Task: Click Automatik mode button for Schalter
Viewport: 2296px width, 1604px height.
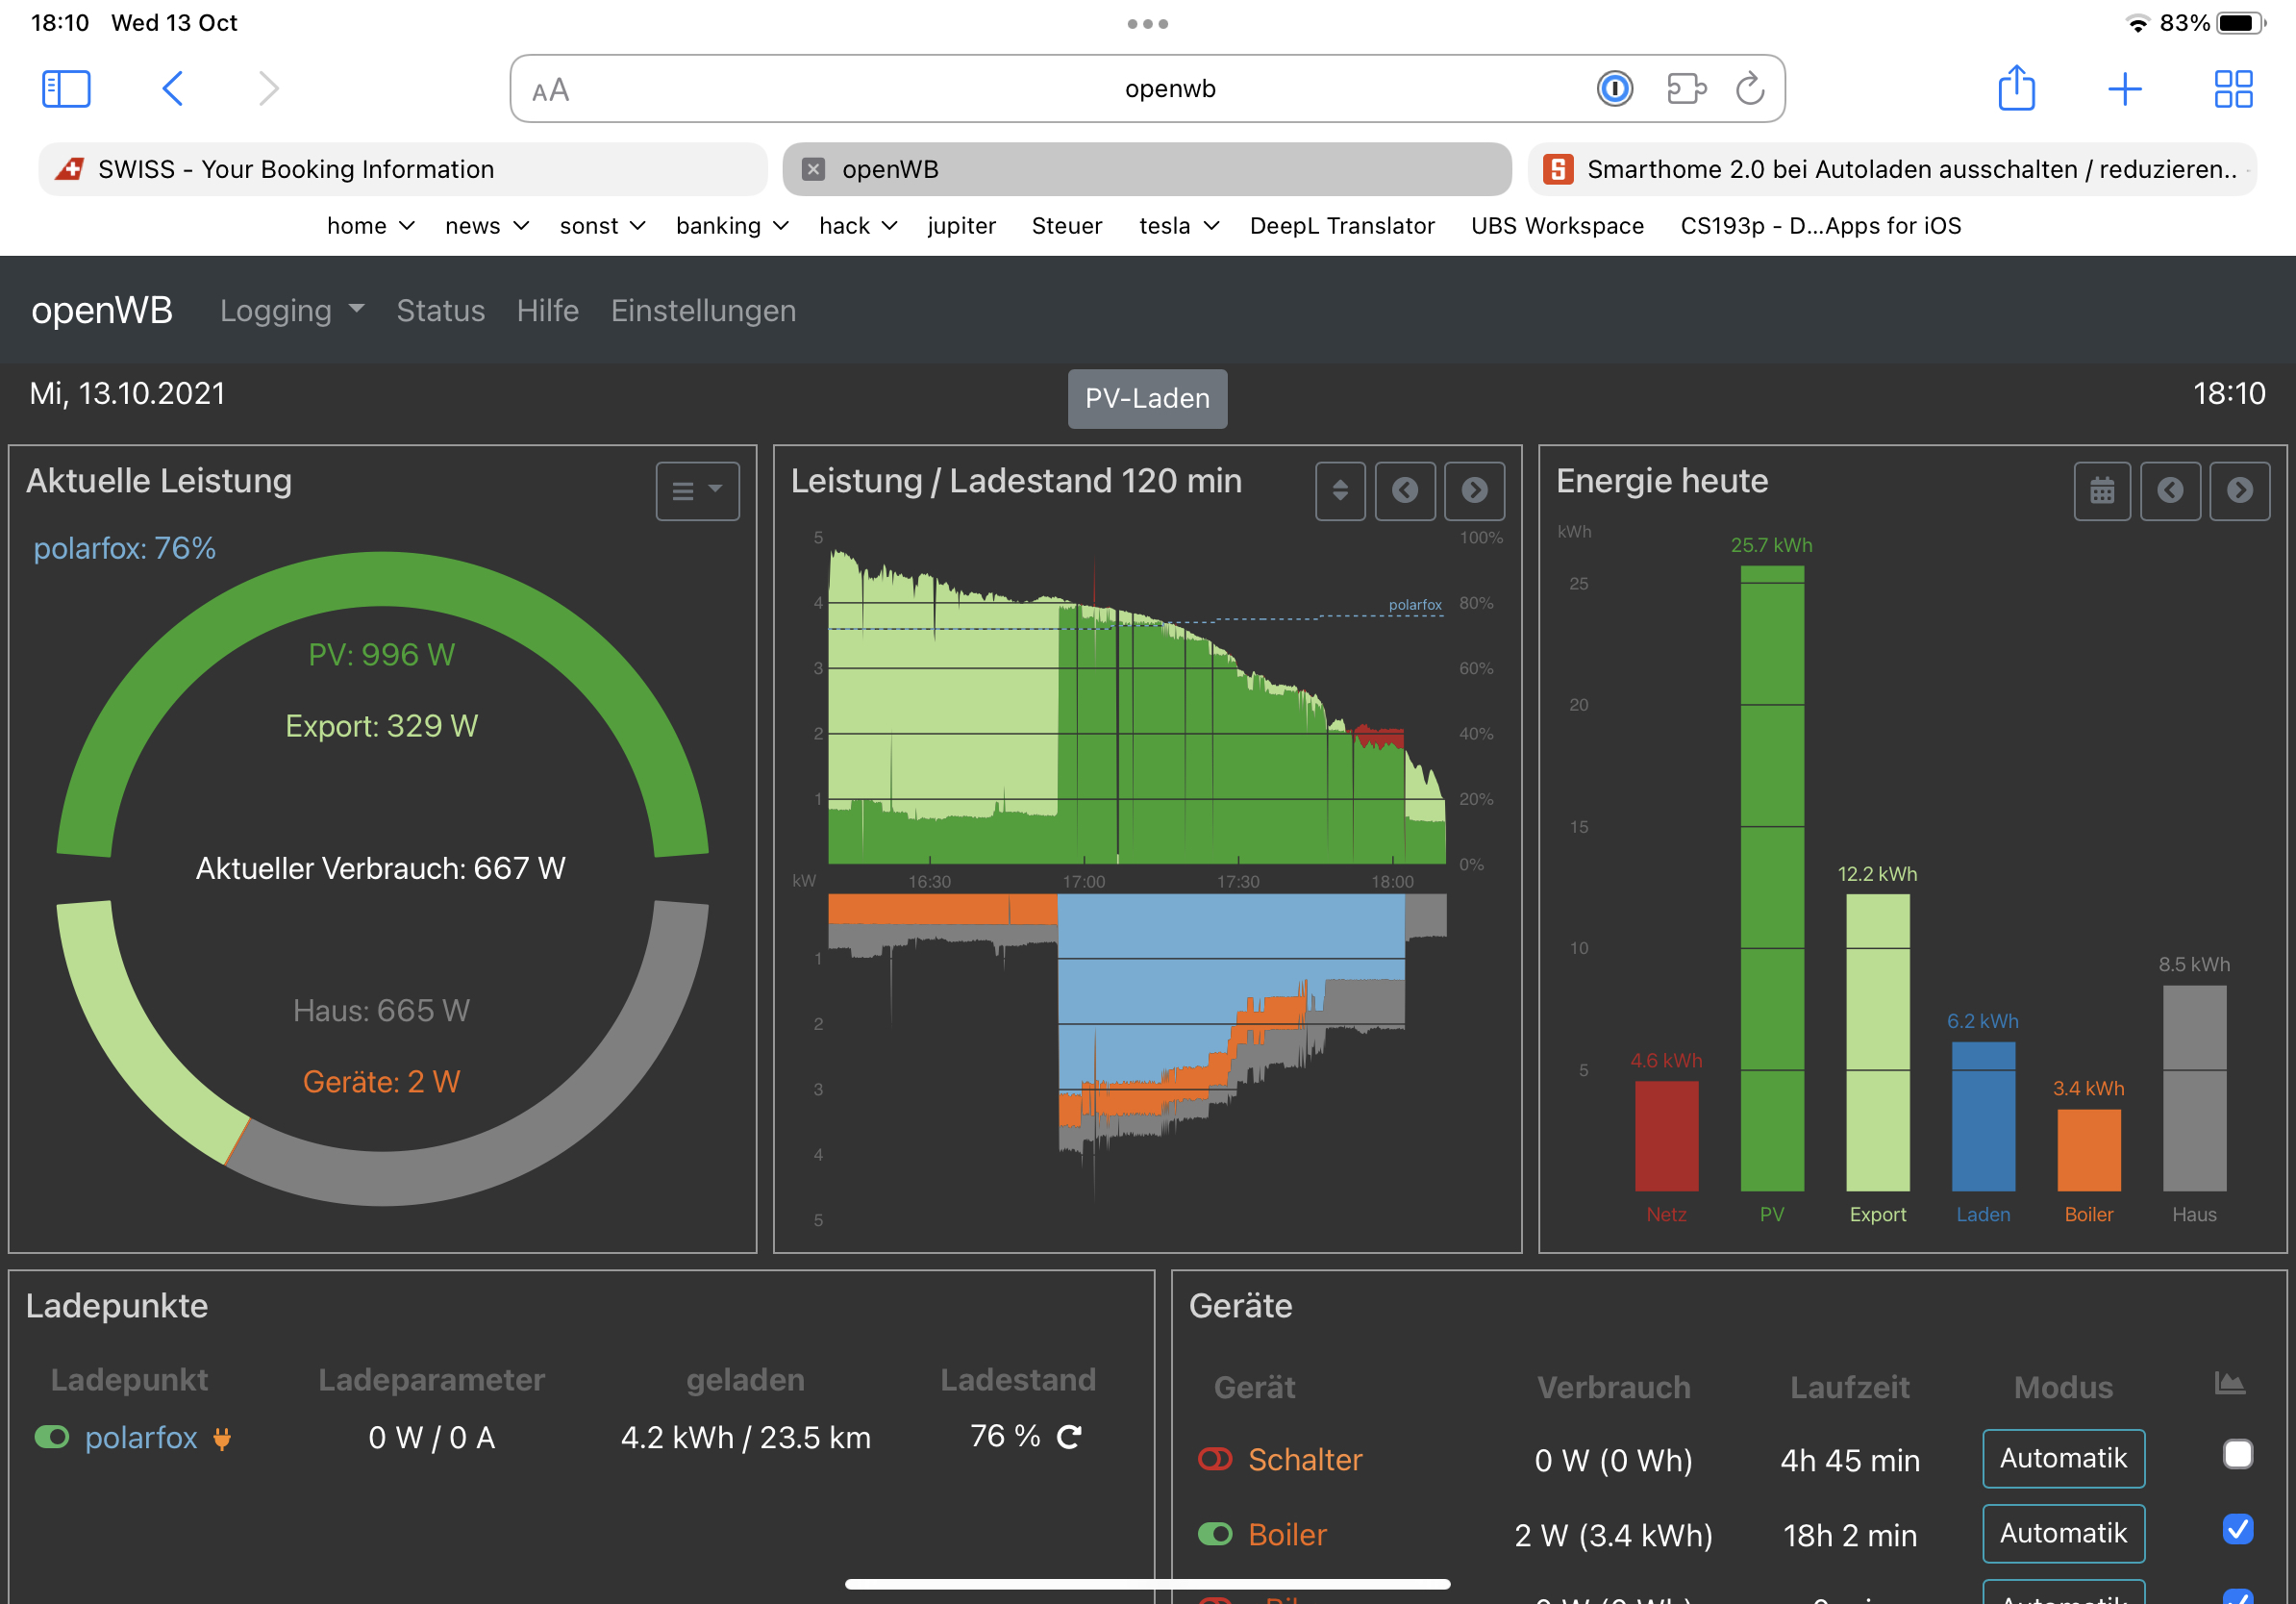Action: [x=2063, y=1458]
